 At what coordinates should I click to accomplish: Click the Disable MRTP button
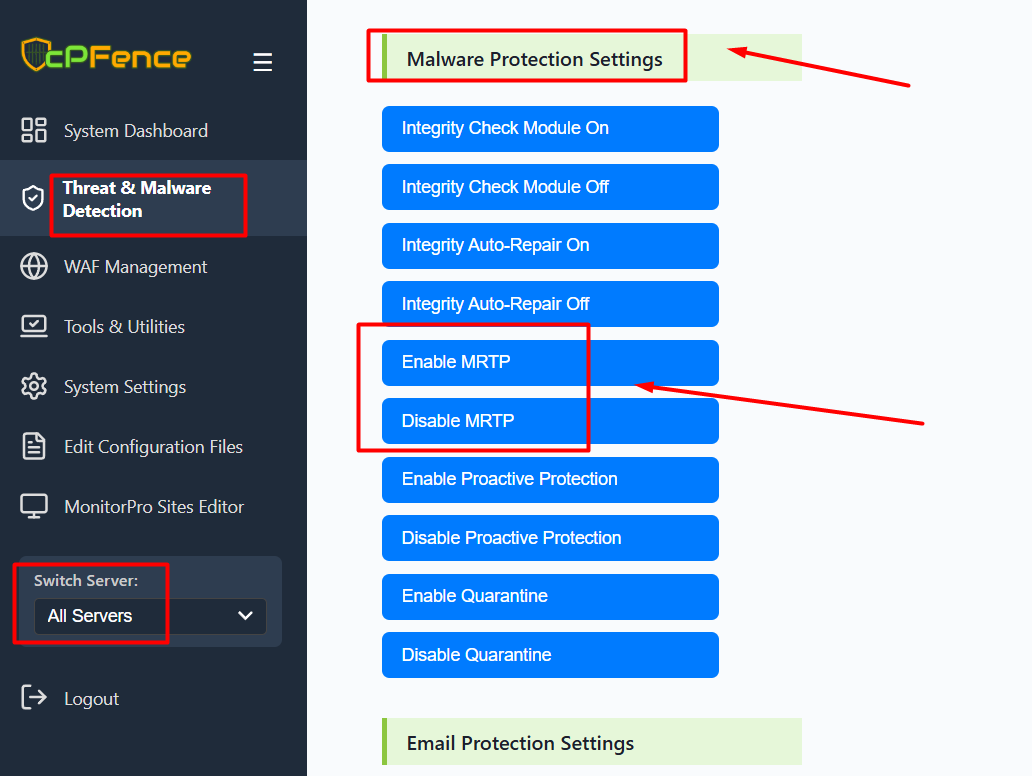pos(550,421)
